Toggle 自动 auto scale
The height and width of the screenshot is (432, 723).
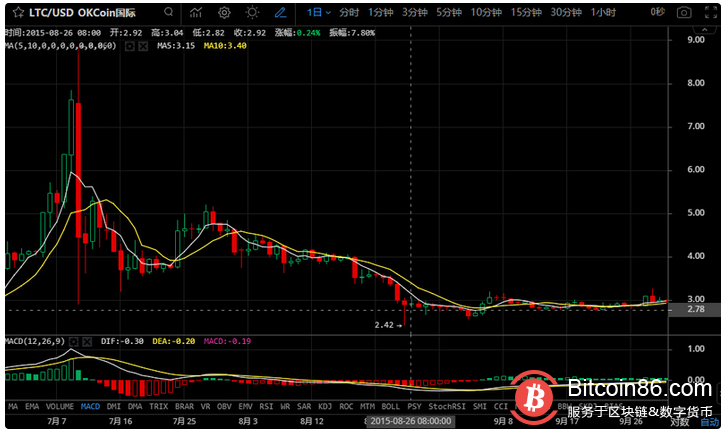tap(710, 422)
